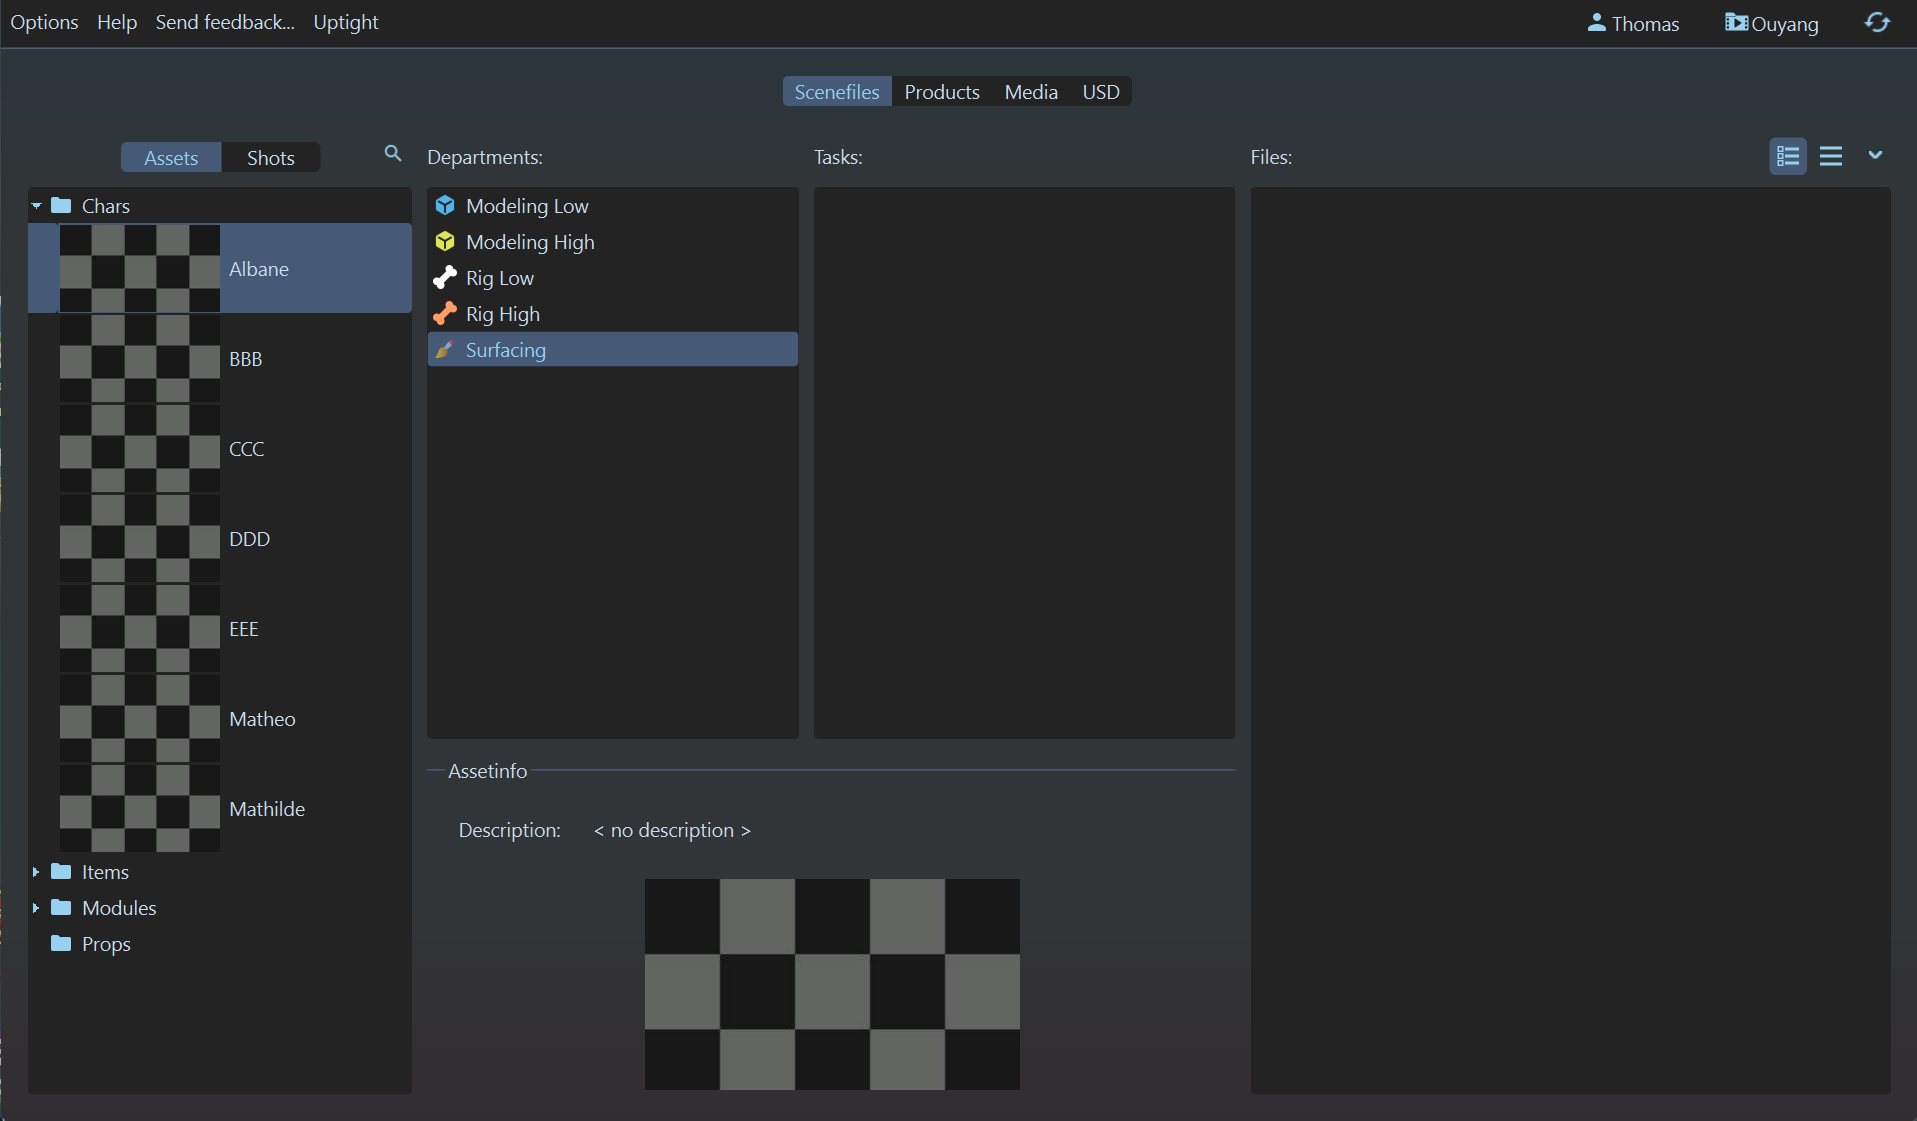Expand the Items folder
This screenshot has height=1121, width=1917.
click(36, 872)
